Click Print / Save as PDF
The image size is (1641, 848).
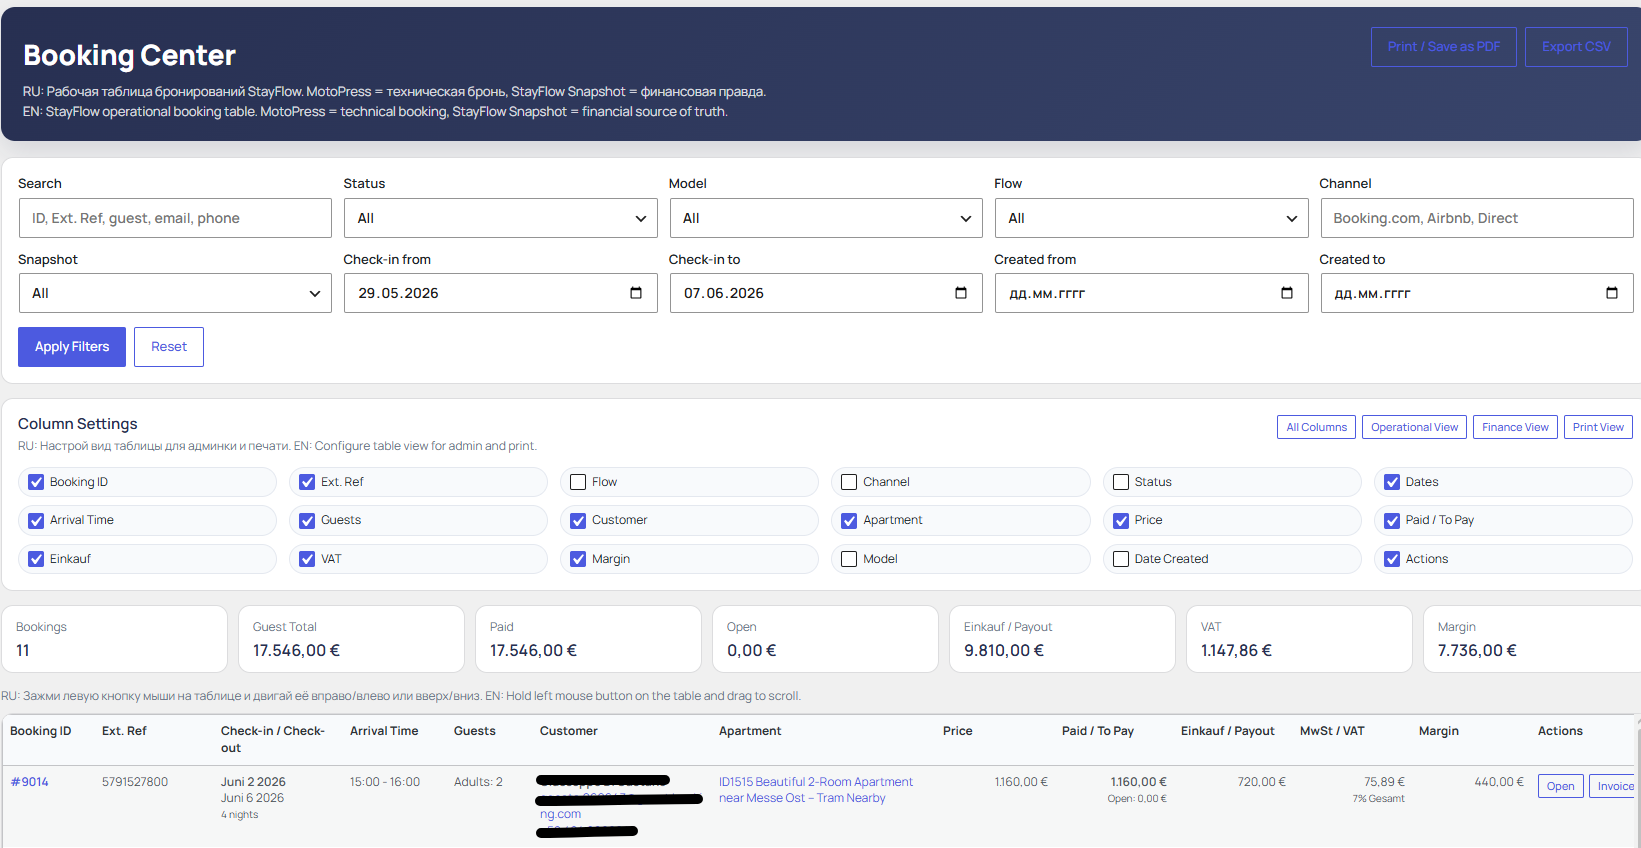point(1444,47)
